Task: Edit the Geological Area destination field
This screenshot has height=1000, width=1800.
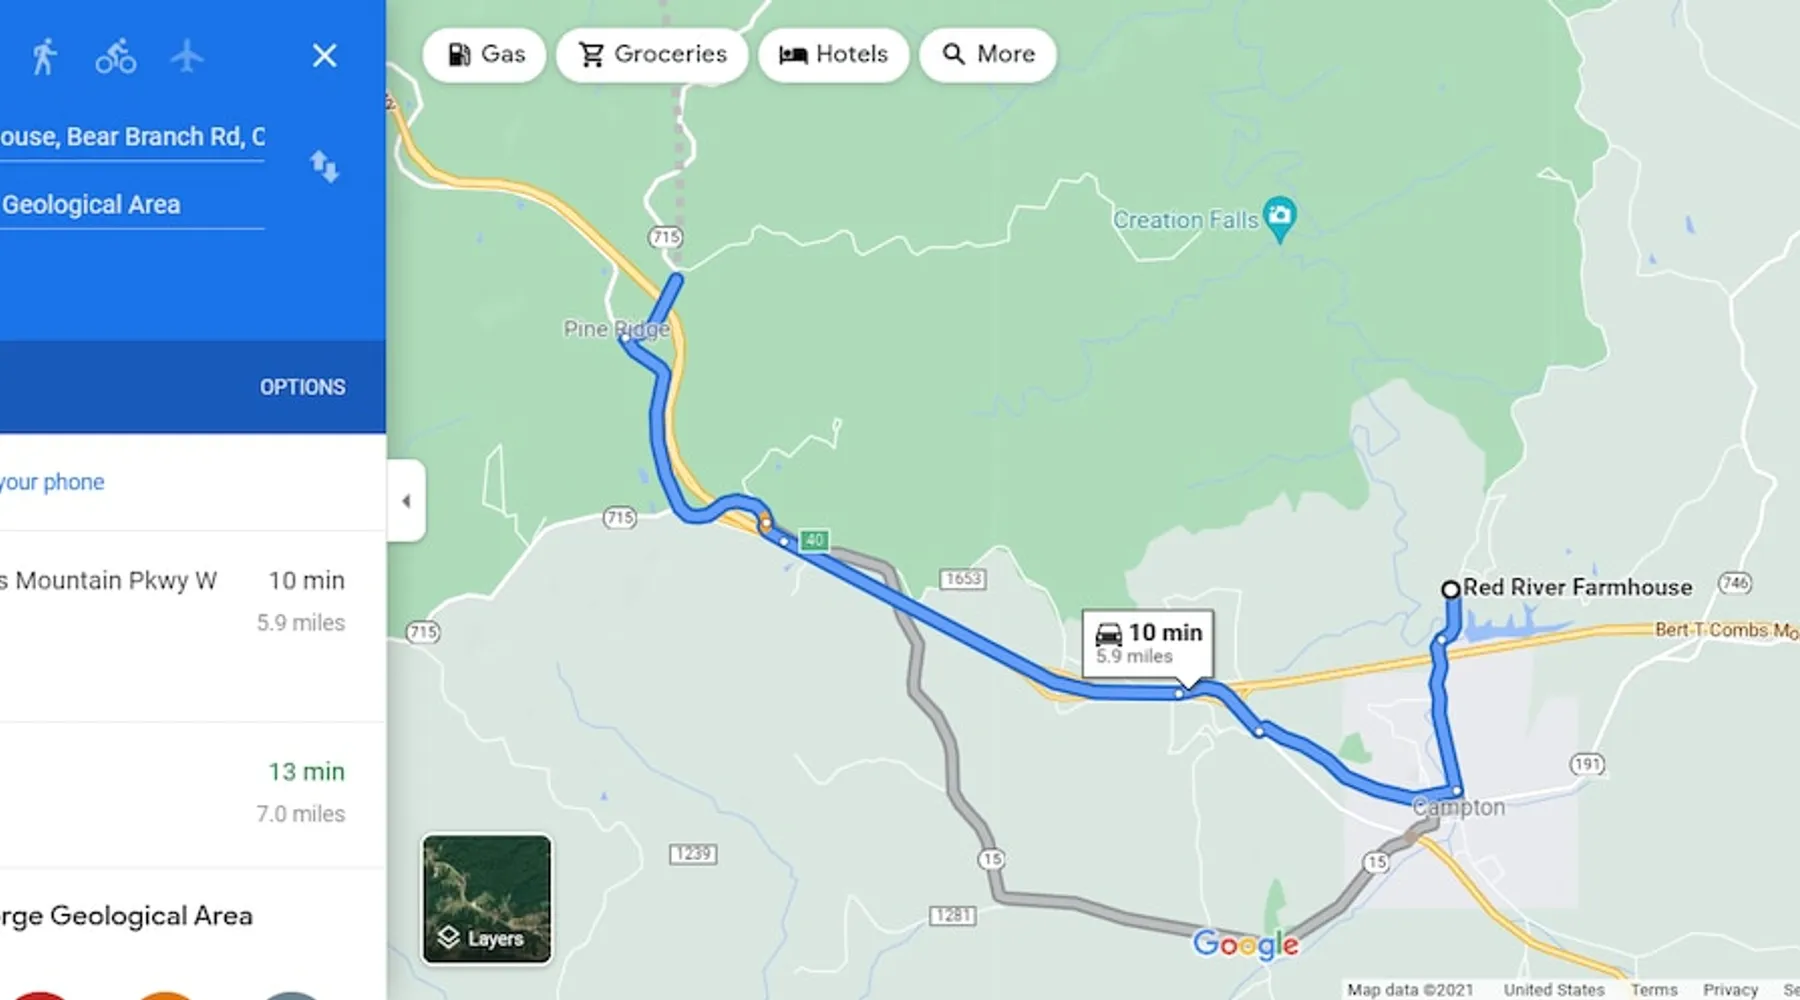Action: point(132,205)
